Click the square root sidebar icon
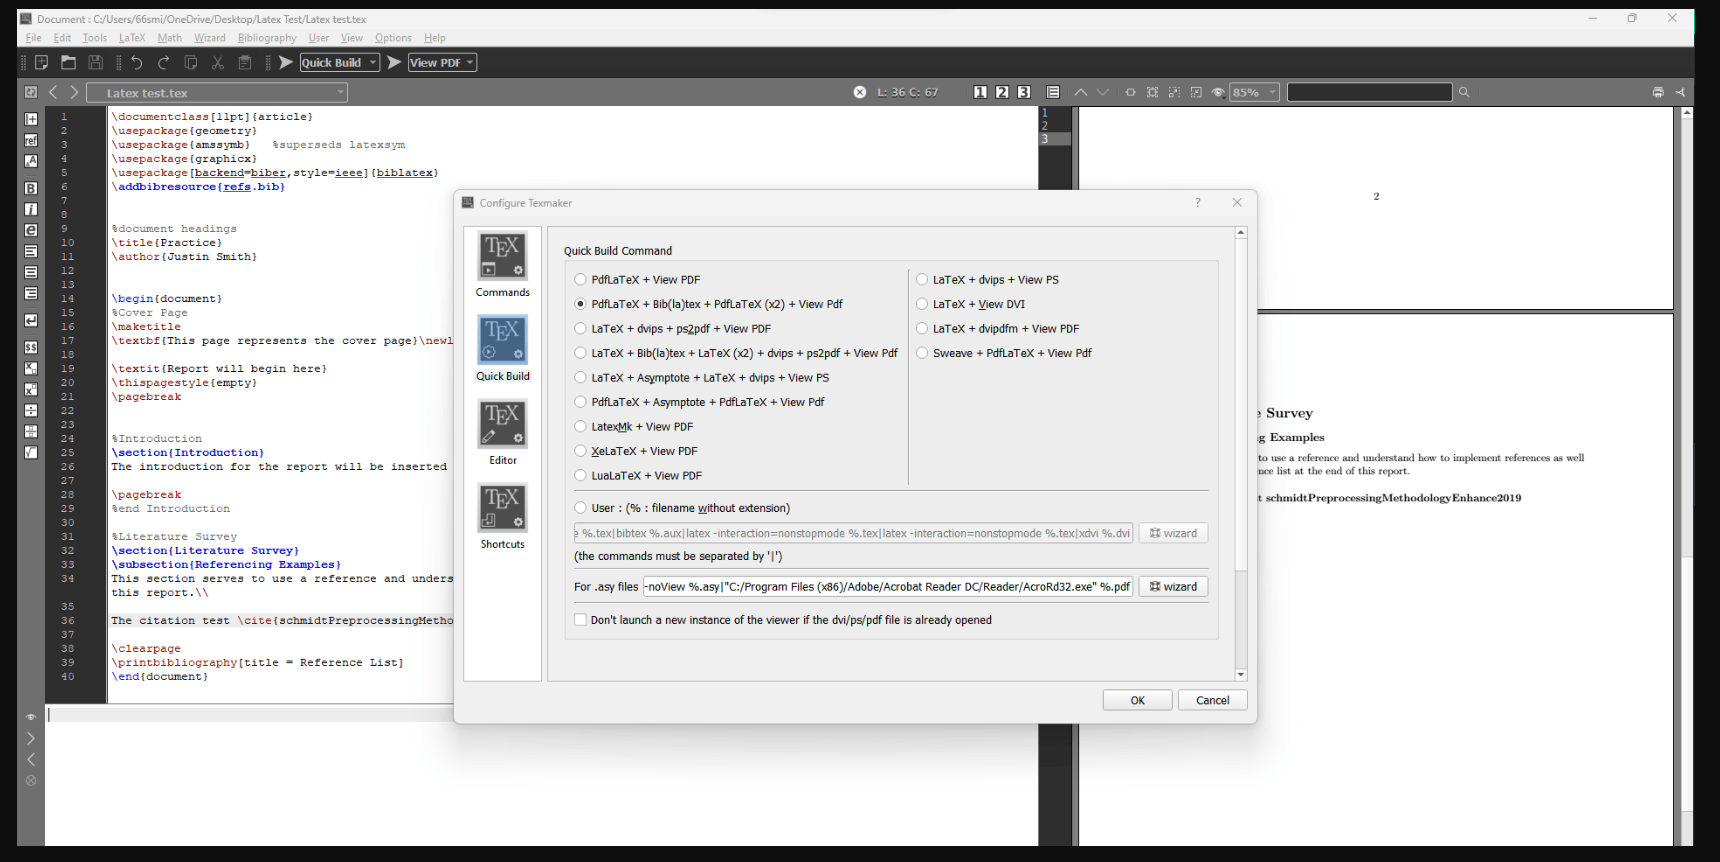 [x=31, y=452]
